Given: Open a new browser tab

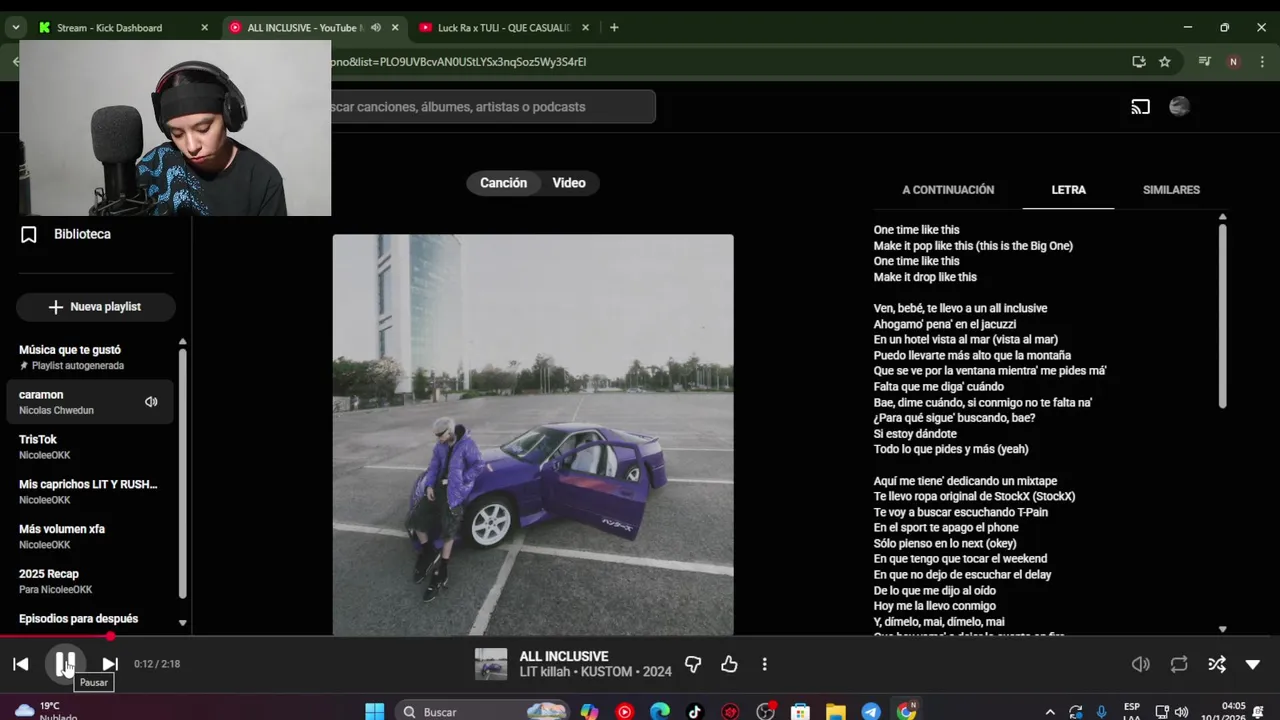Looking at the screenshot, I should (614, 28).
